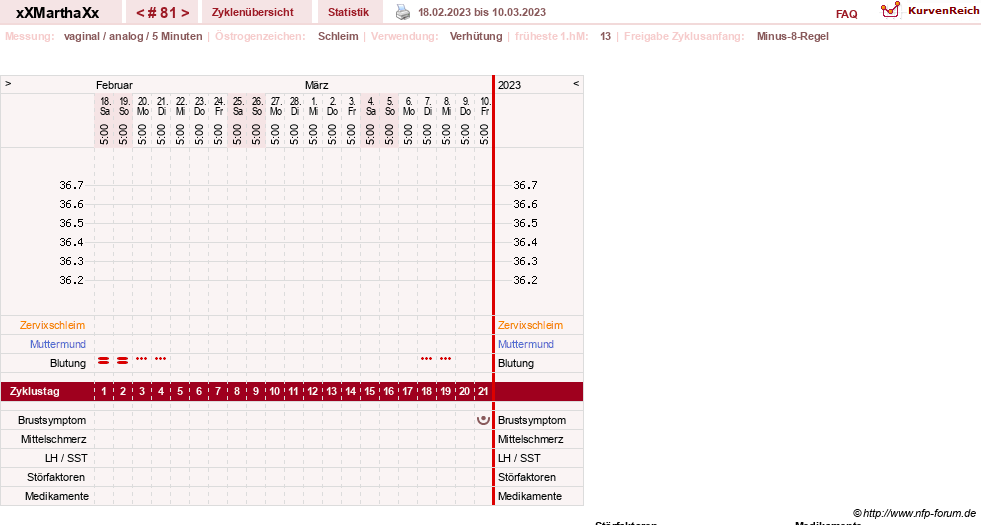Click the früheste 1.hM value 13

[x=606, y=36]
